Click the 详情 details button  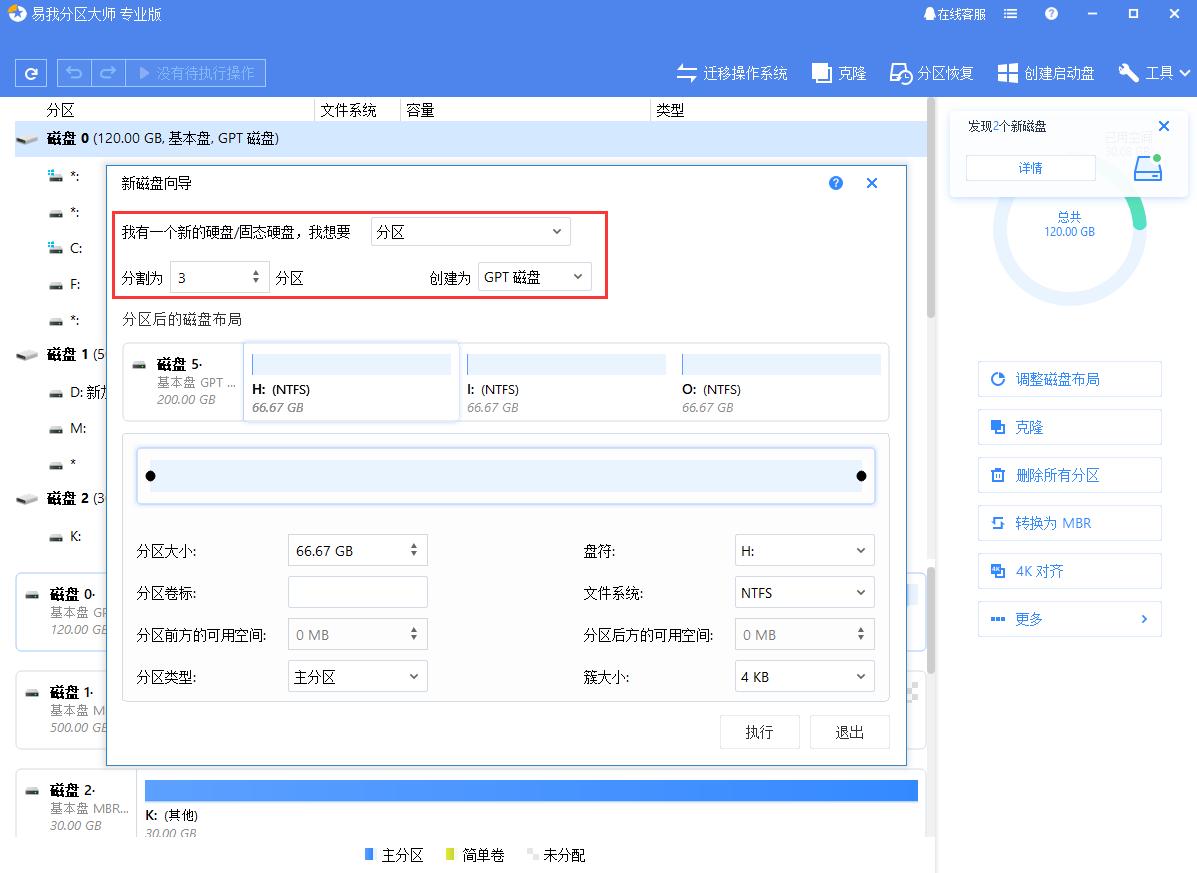click(x=1030, y=167)
